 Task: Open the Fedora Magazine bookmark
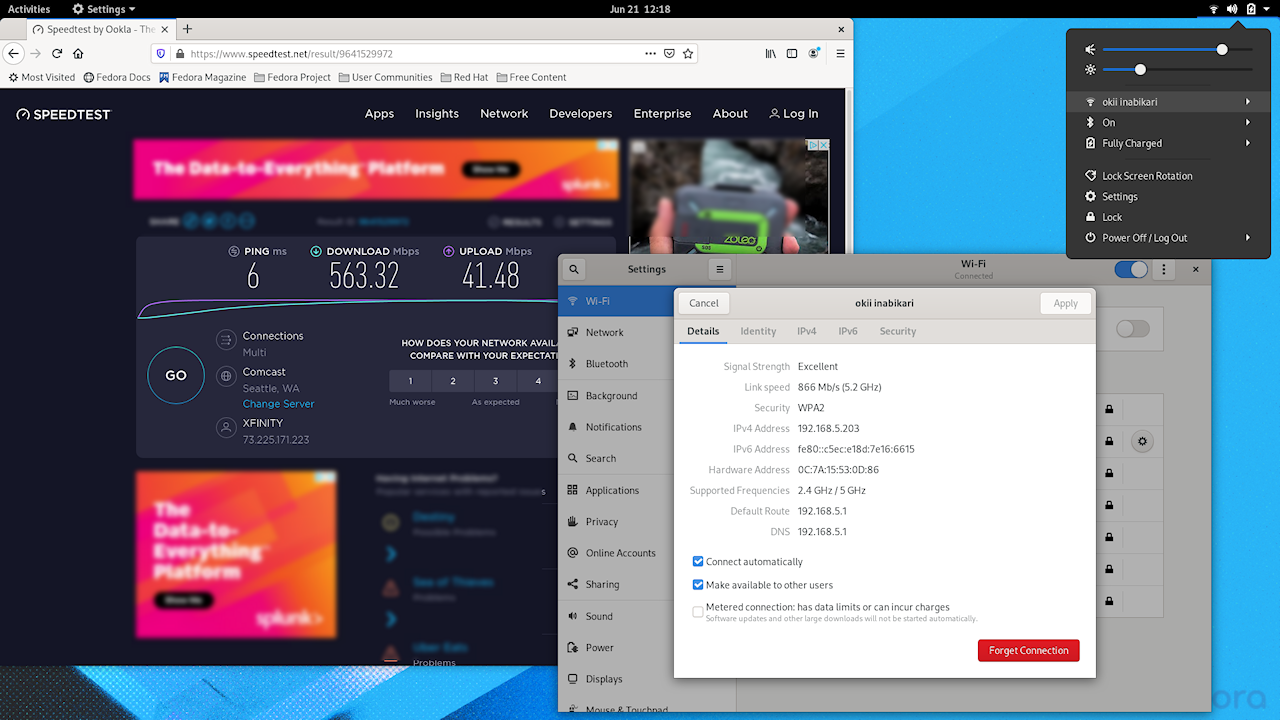click(x=201, y=77)
